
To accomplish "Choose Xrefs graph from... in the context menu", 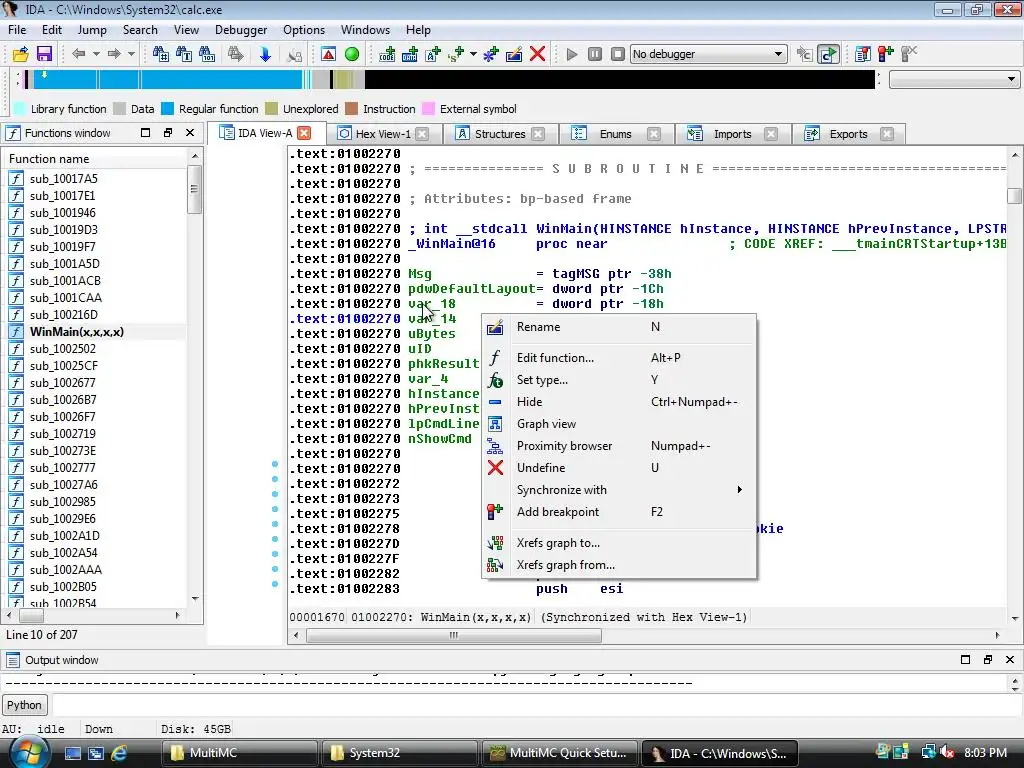I will tap(619, 565).
